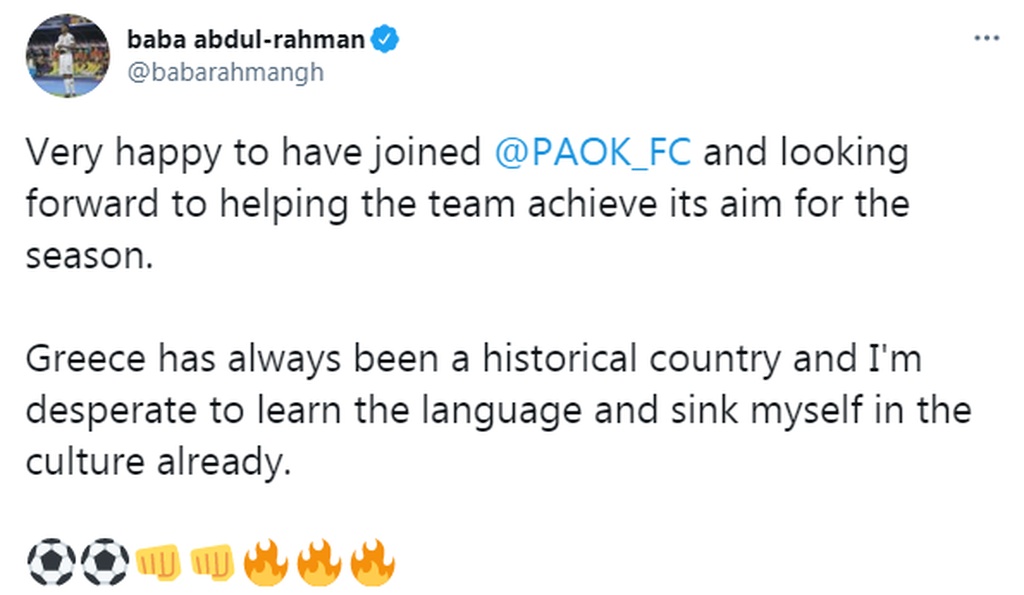Click the second soccer ball emoji

pyautogui.click(x=104, y=563)
